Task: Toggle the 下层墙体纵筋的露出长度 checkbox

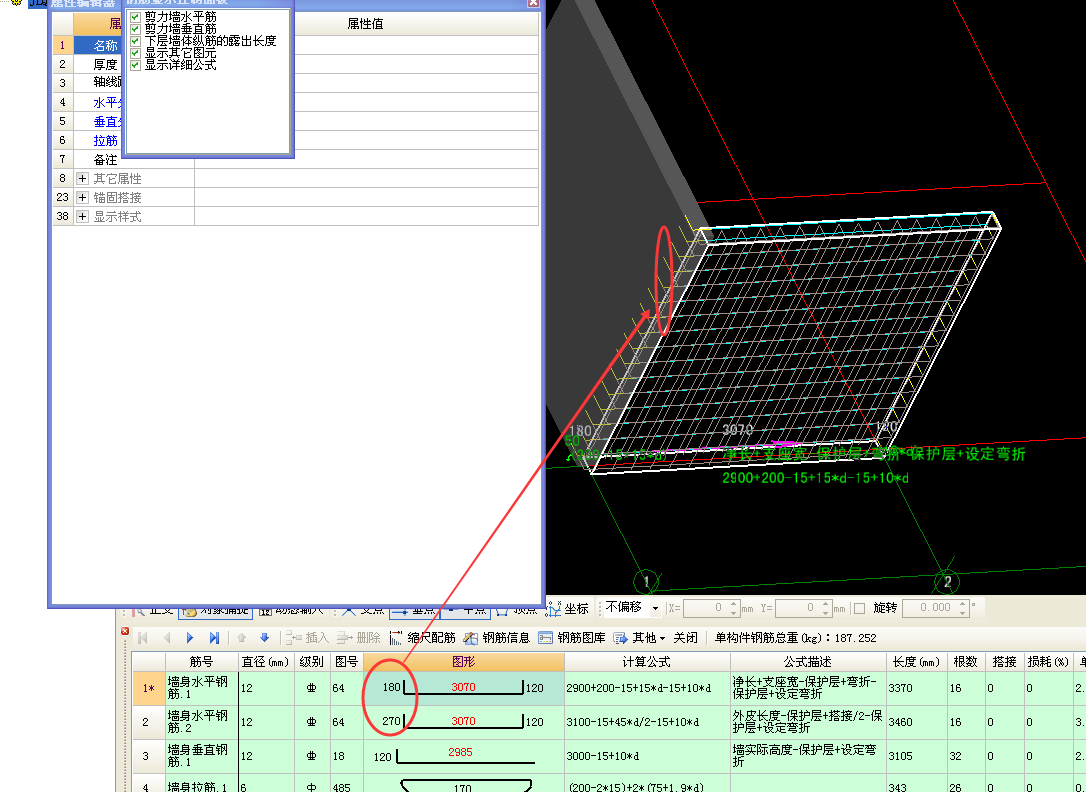Action: pyautogui.click(x=136, y=41)
